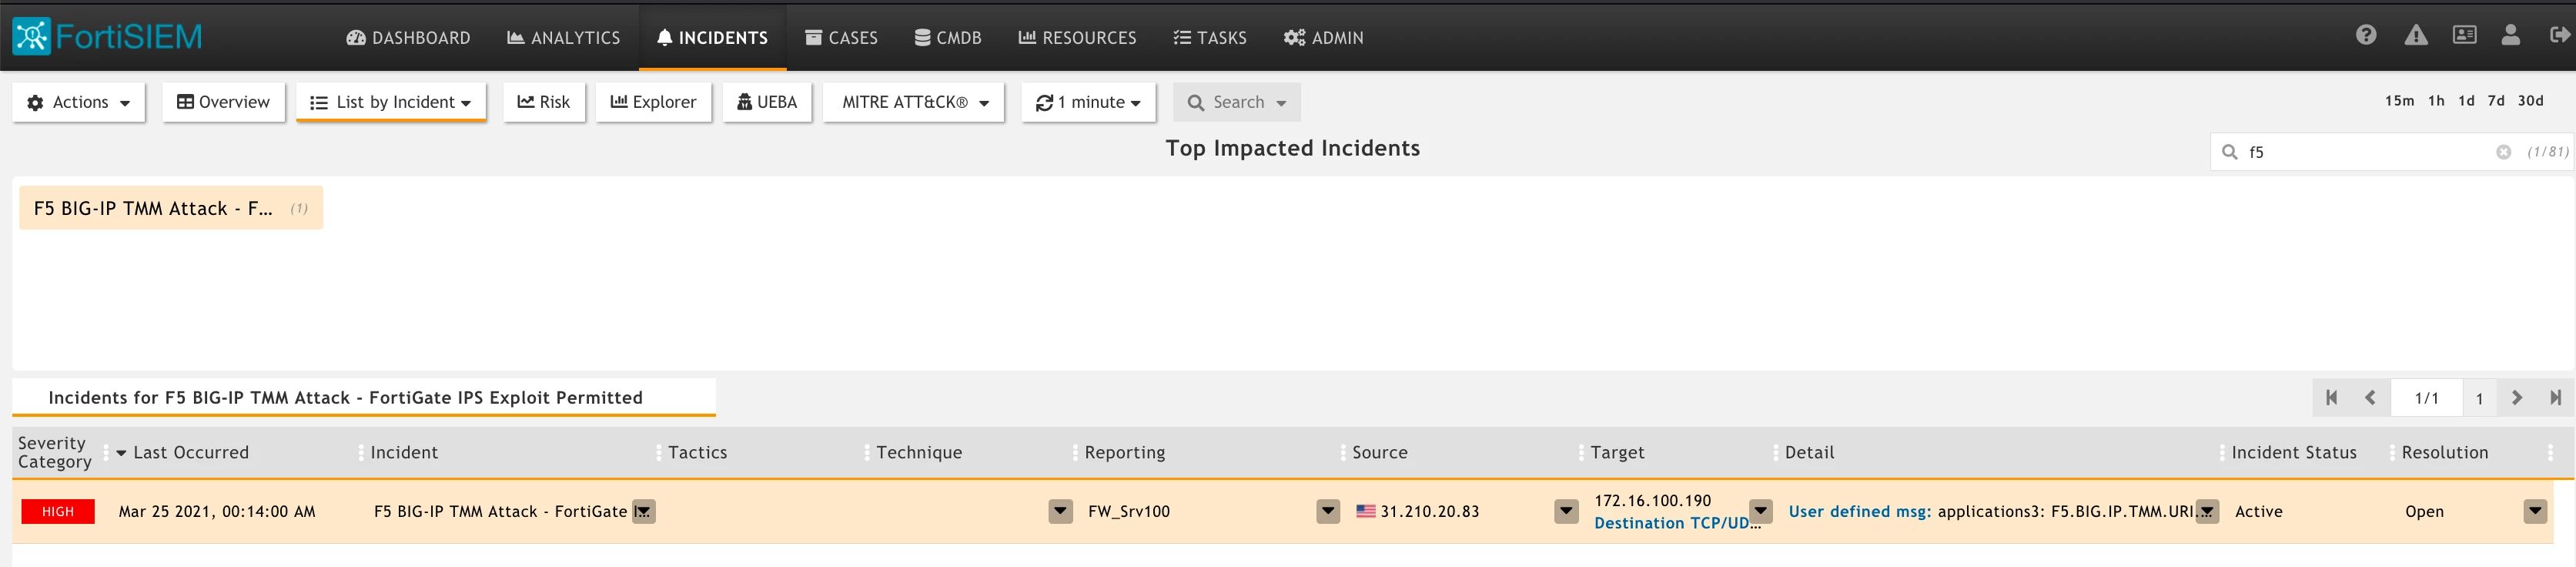Click the Detail column header
2576x567 pixels.
[1809, 453]
